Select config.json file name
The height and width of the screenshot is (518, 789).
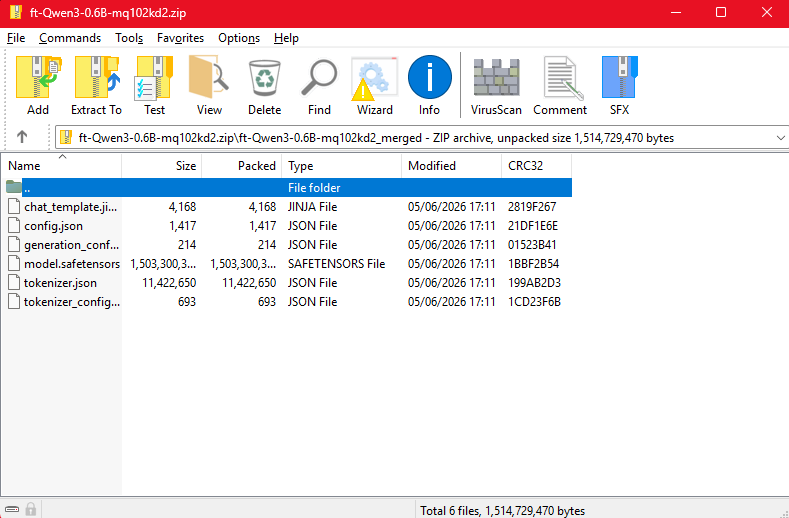pyautogui.click(x=53, y=226)
